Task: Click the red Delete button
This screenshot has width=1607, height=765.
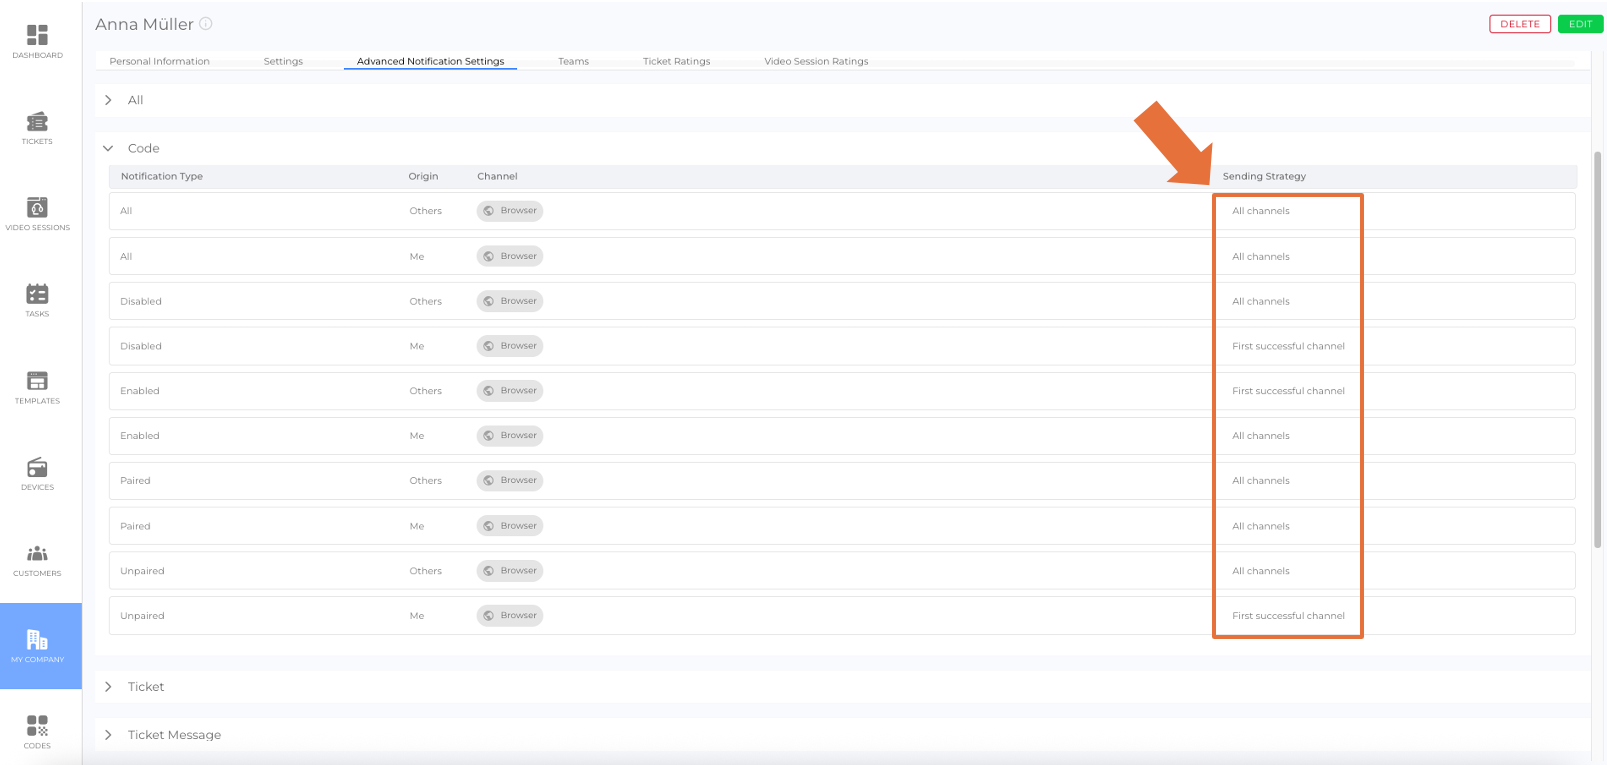Action: coord(1519,24)
